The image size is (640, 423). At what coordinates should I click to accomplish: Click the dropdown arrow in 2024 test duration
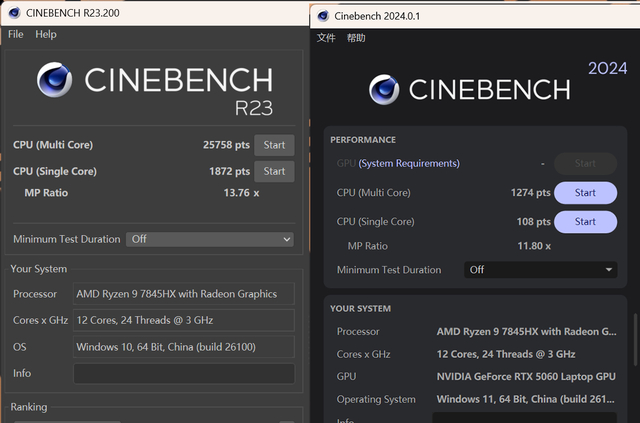[x=610, y=270]
